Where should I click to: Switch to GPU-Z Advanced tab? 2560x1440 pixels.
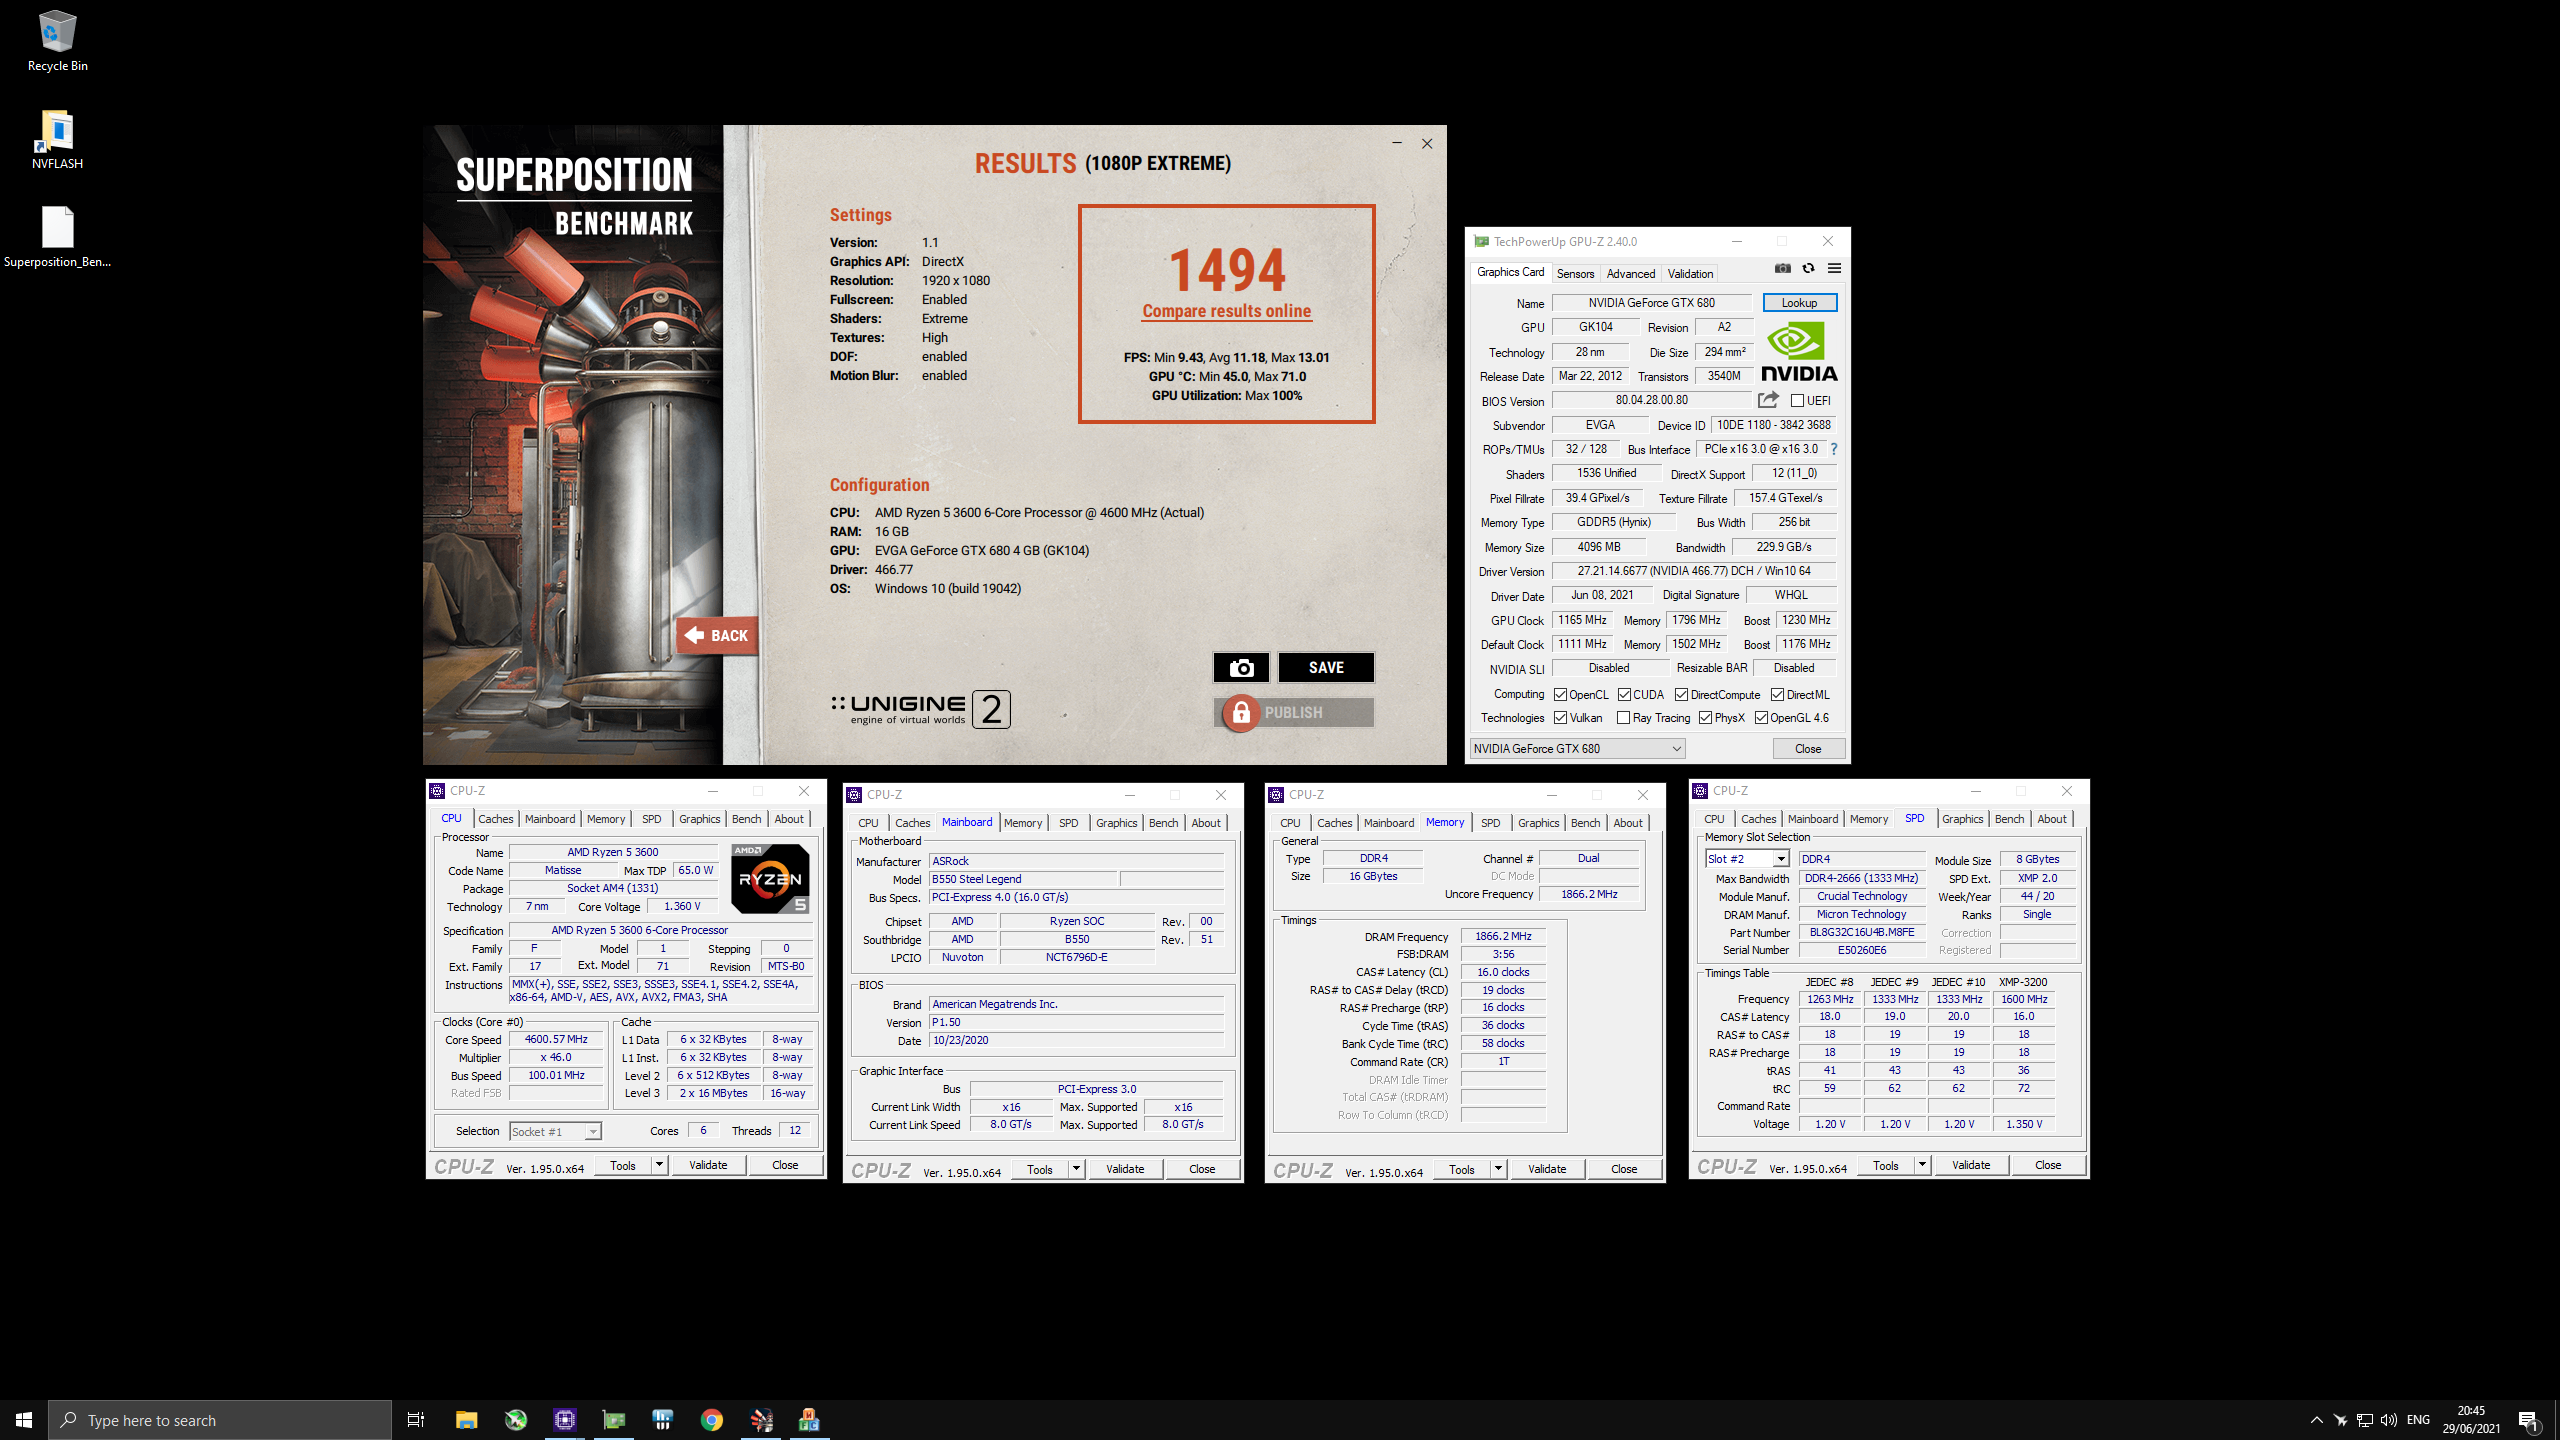tap(1630, 273)
